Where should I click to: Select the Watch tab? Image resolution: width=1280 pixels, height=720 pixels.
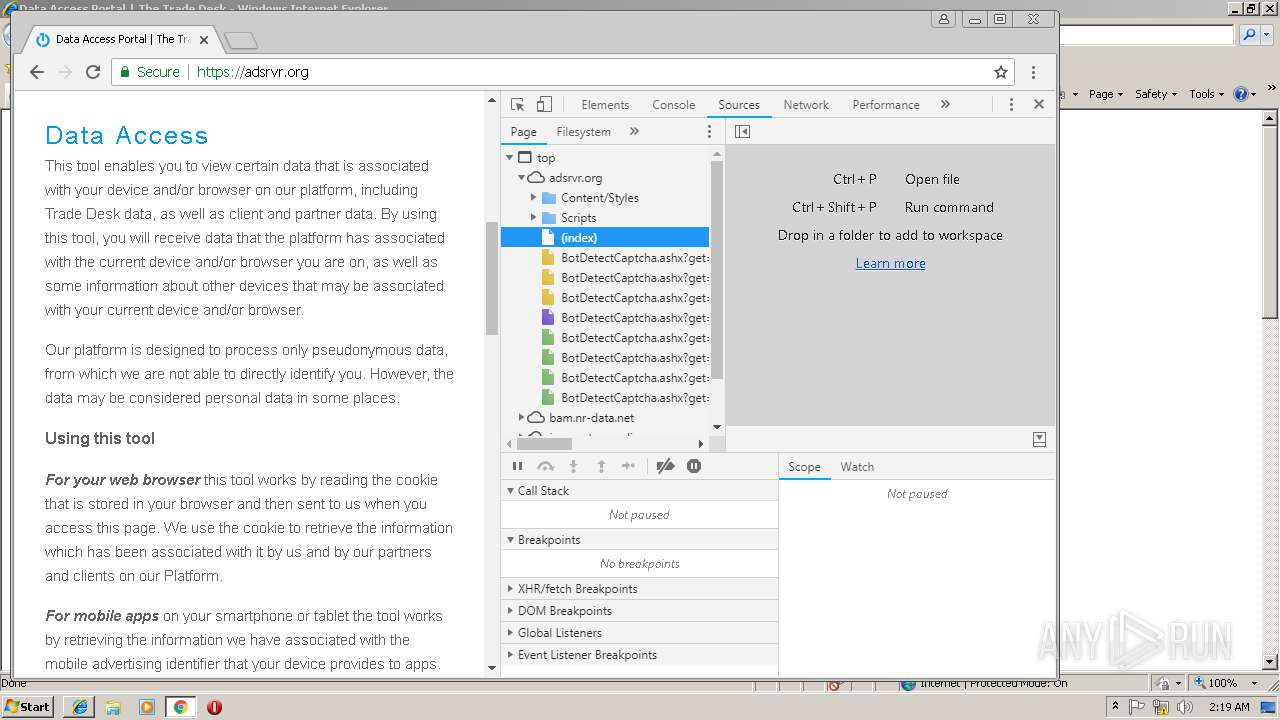click(x=857, y=467)
